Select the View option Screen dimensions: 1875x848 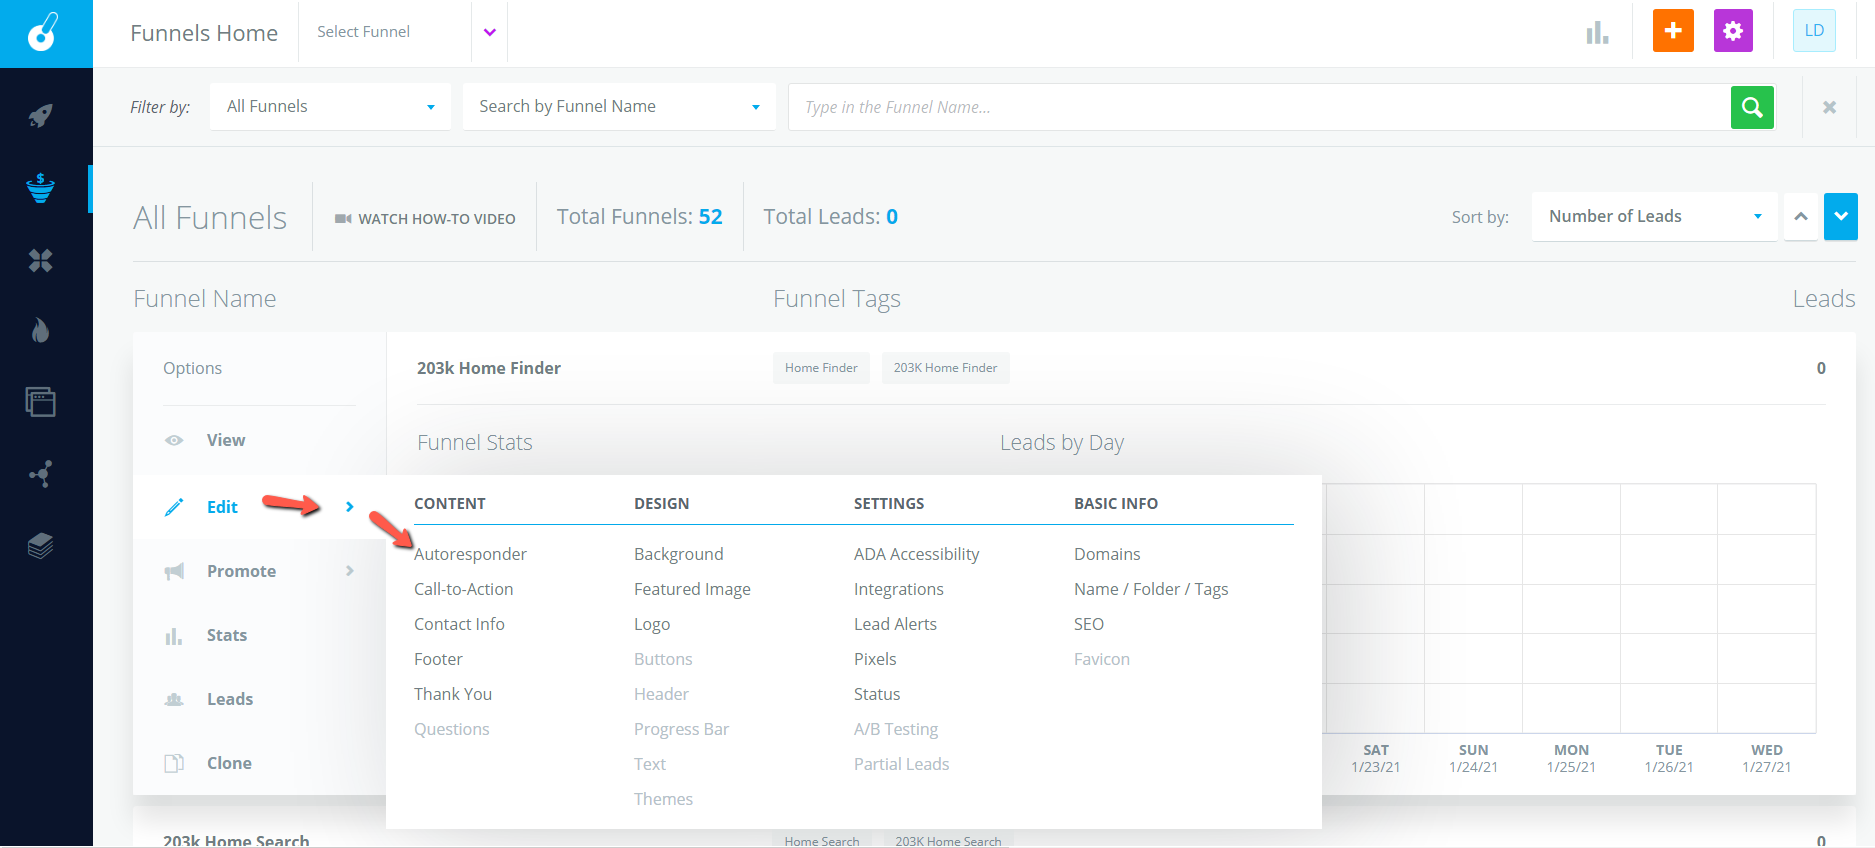(x=226, y=440)
